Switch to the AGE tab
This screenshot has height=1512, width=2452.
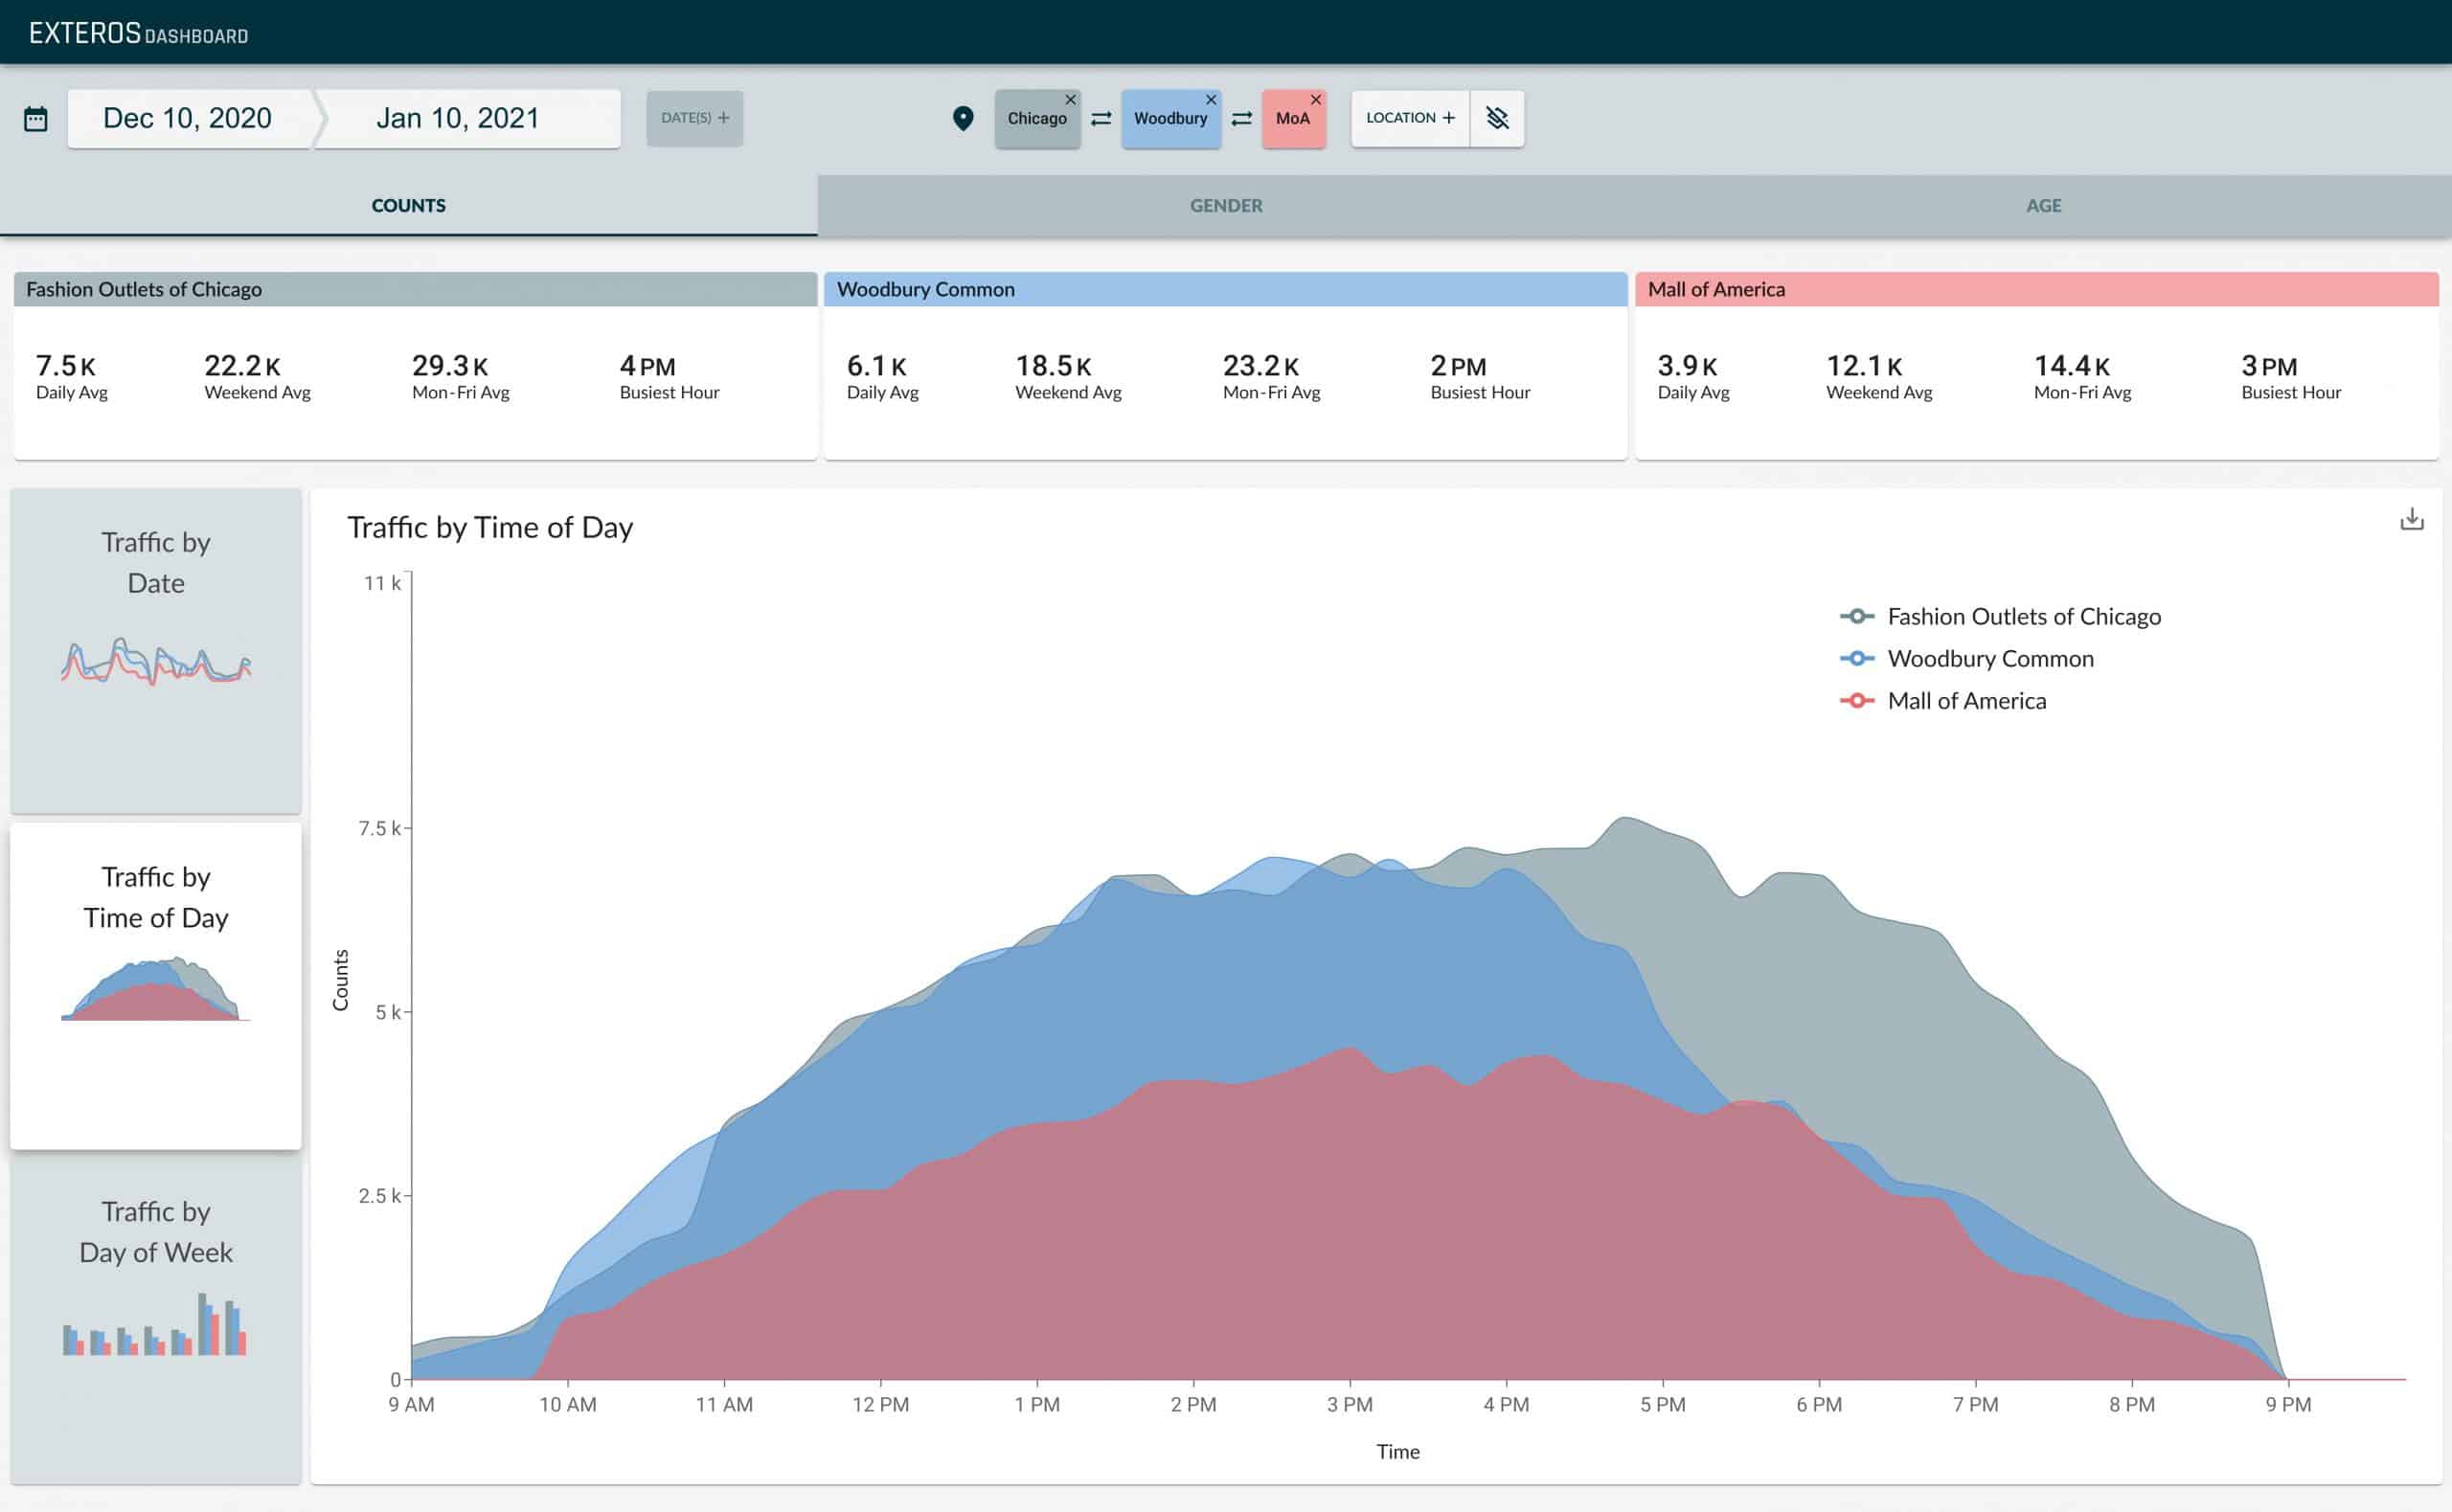(x=2043, y=206)
